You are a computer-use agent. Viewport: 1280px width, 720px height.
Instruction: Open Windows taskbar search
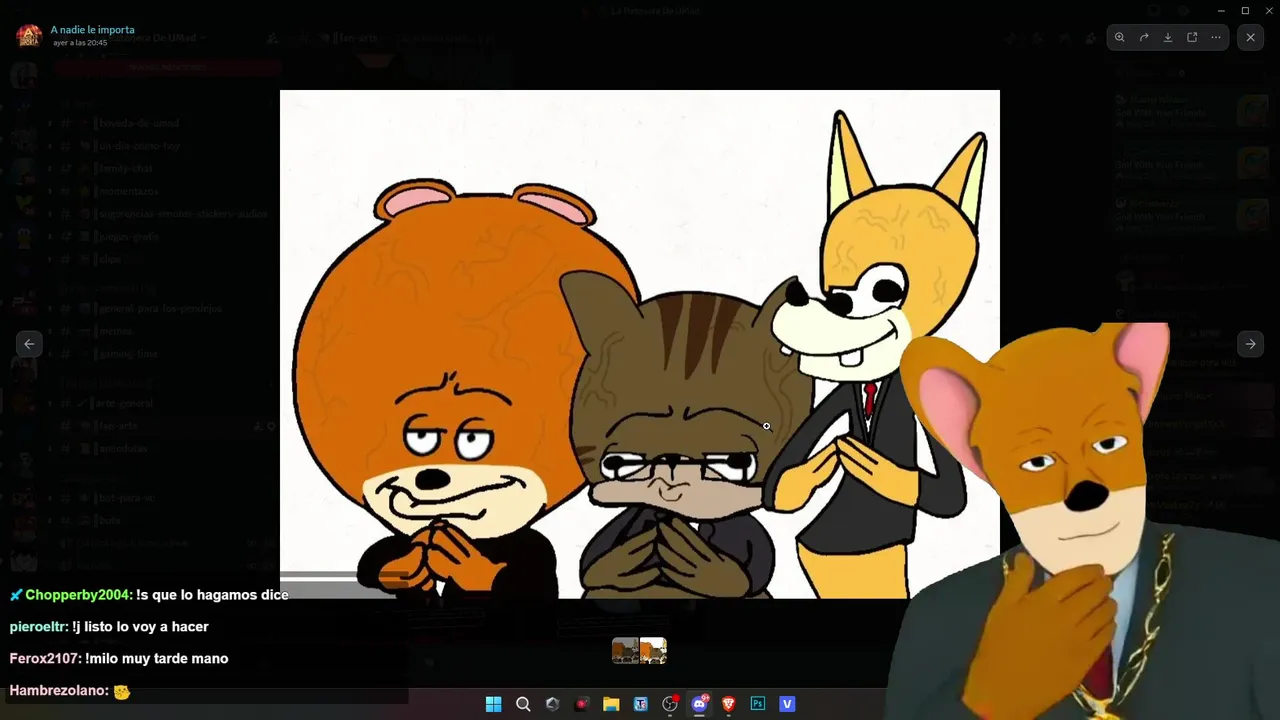coord(523,704)
